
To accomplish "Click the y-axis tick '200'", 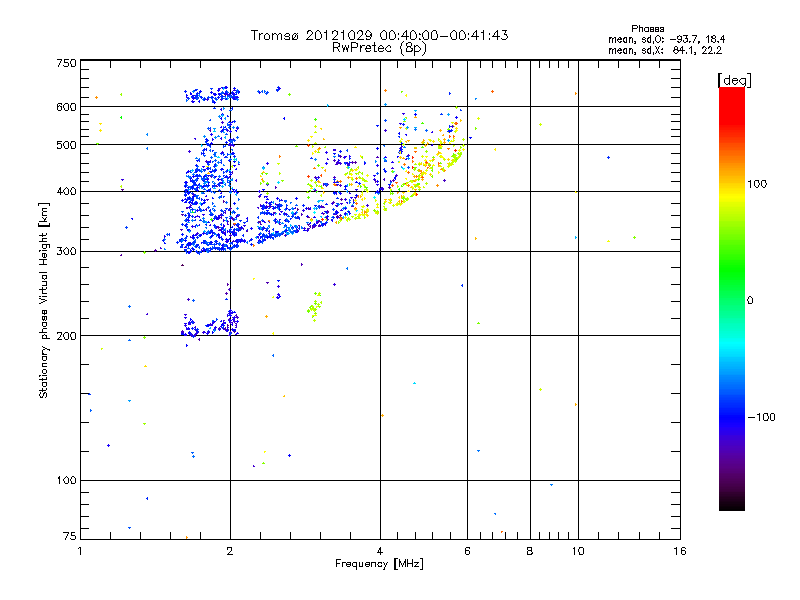I will 66,336.
